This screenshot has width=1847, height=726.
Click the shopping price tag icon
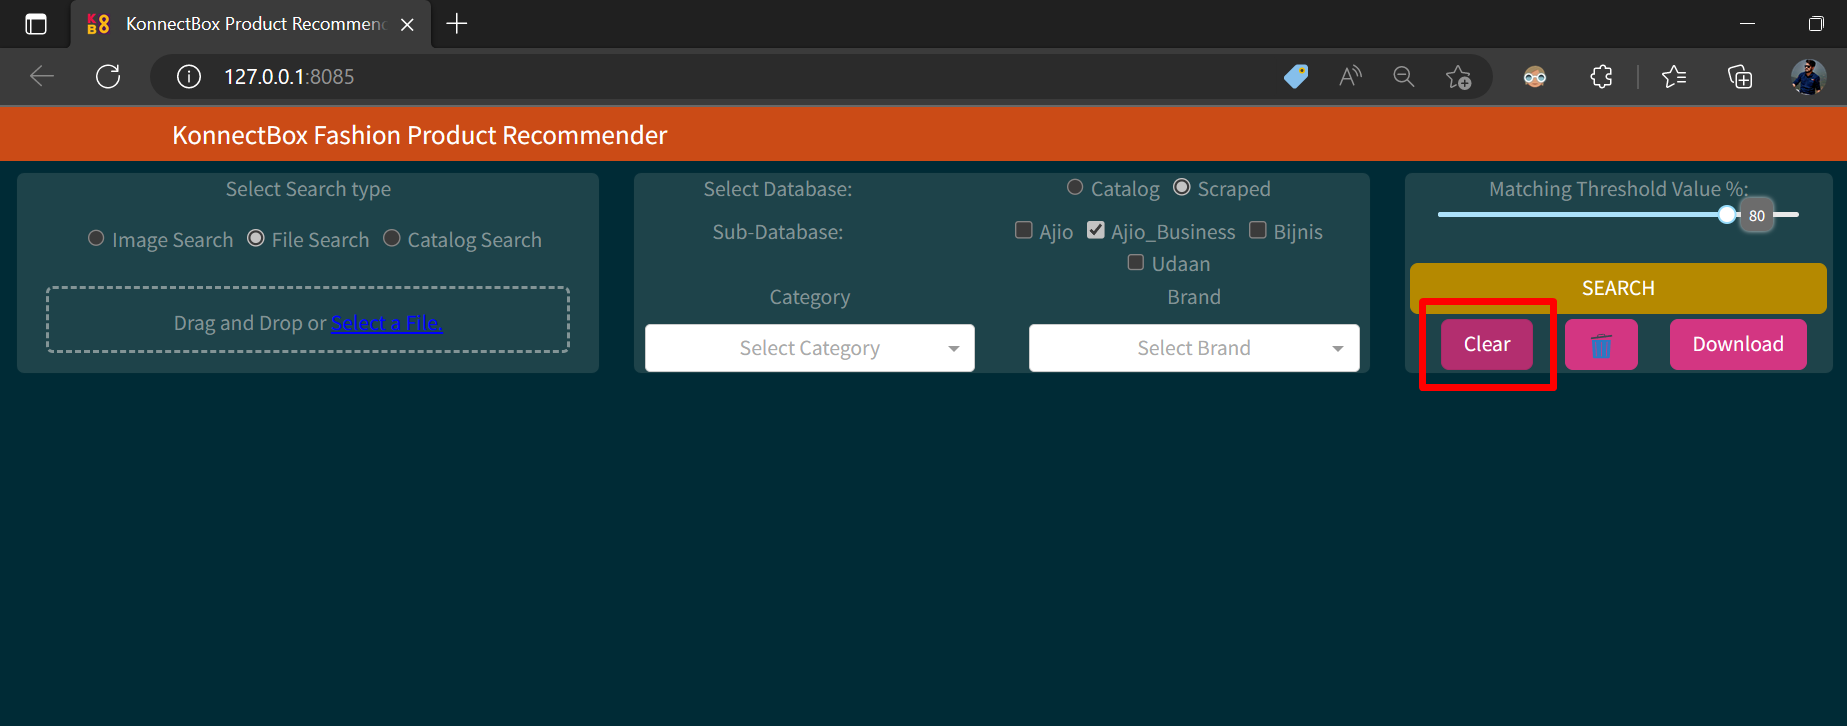pos(1296,76)
